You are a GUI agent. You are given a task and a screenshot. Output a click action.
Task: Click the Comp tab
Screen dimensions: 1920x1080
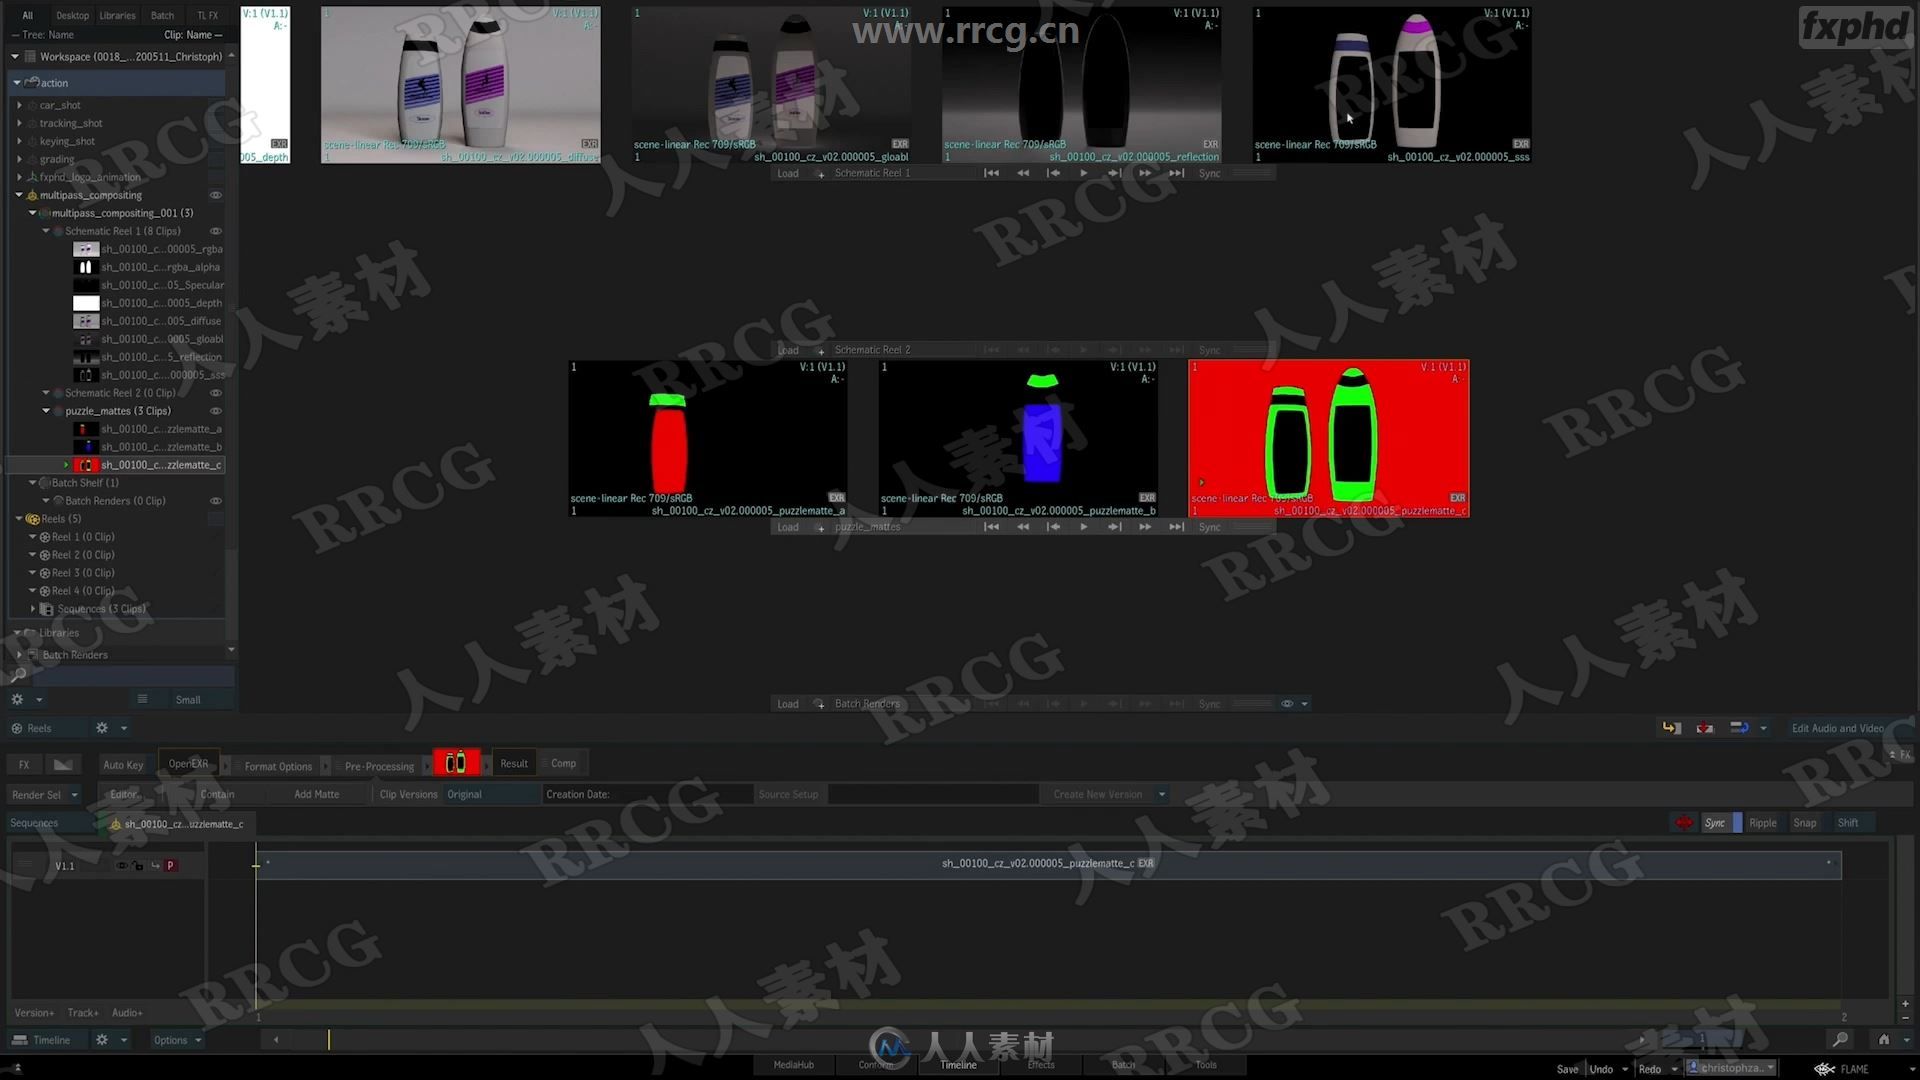click(x=563, y=762)
